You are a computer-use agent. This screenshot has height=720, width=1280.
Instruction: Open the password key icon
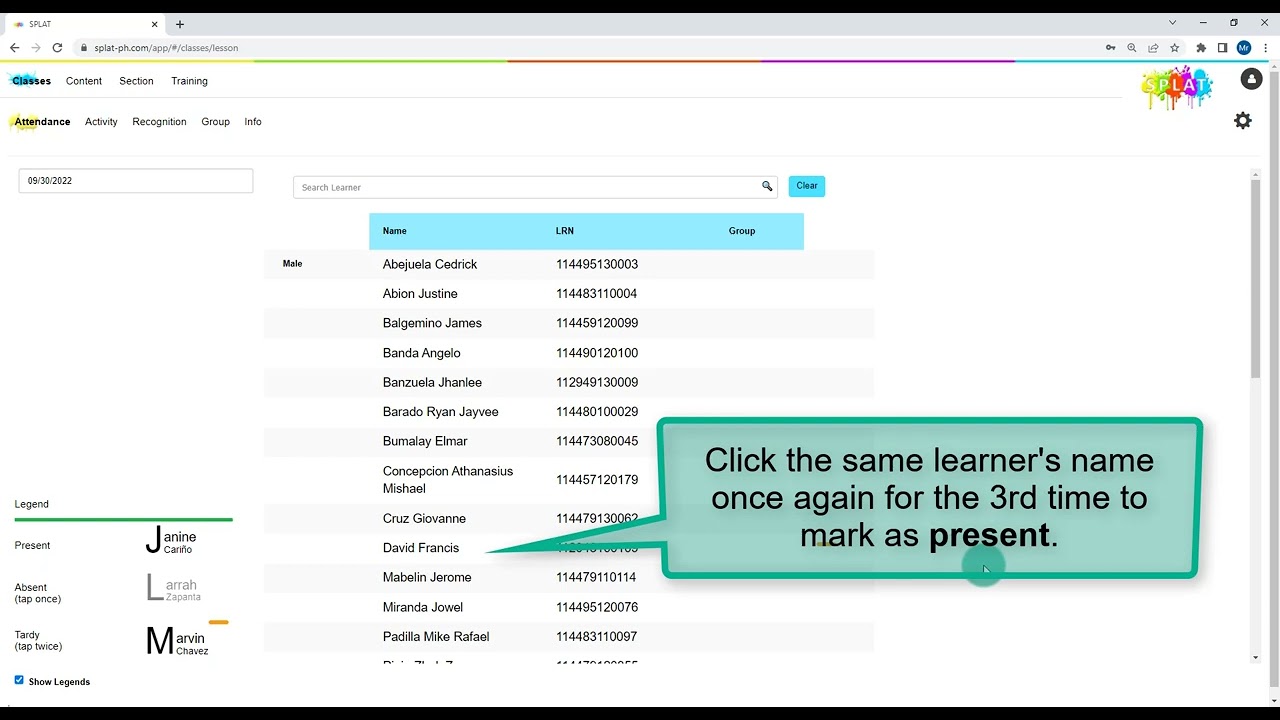[x=1110, y=48]
